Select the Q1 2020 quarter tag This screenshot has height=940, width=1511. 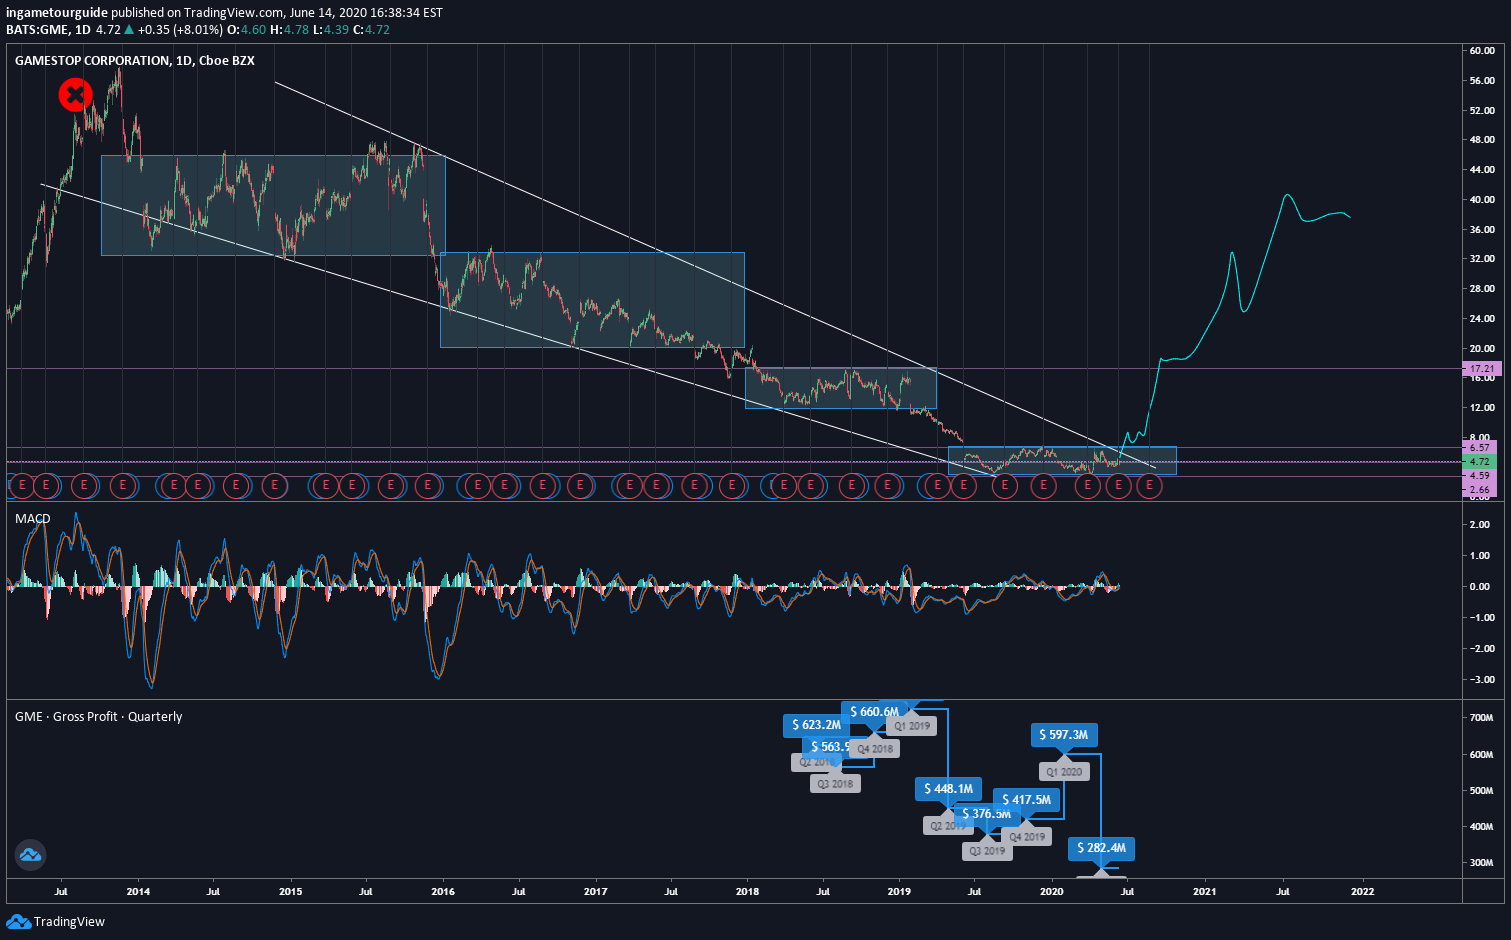click(x=1064, y=772)
